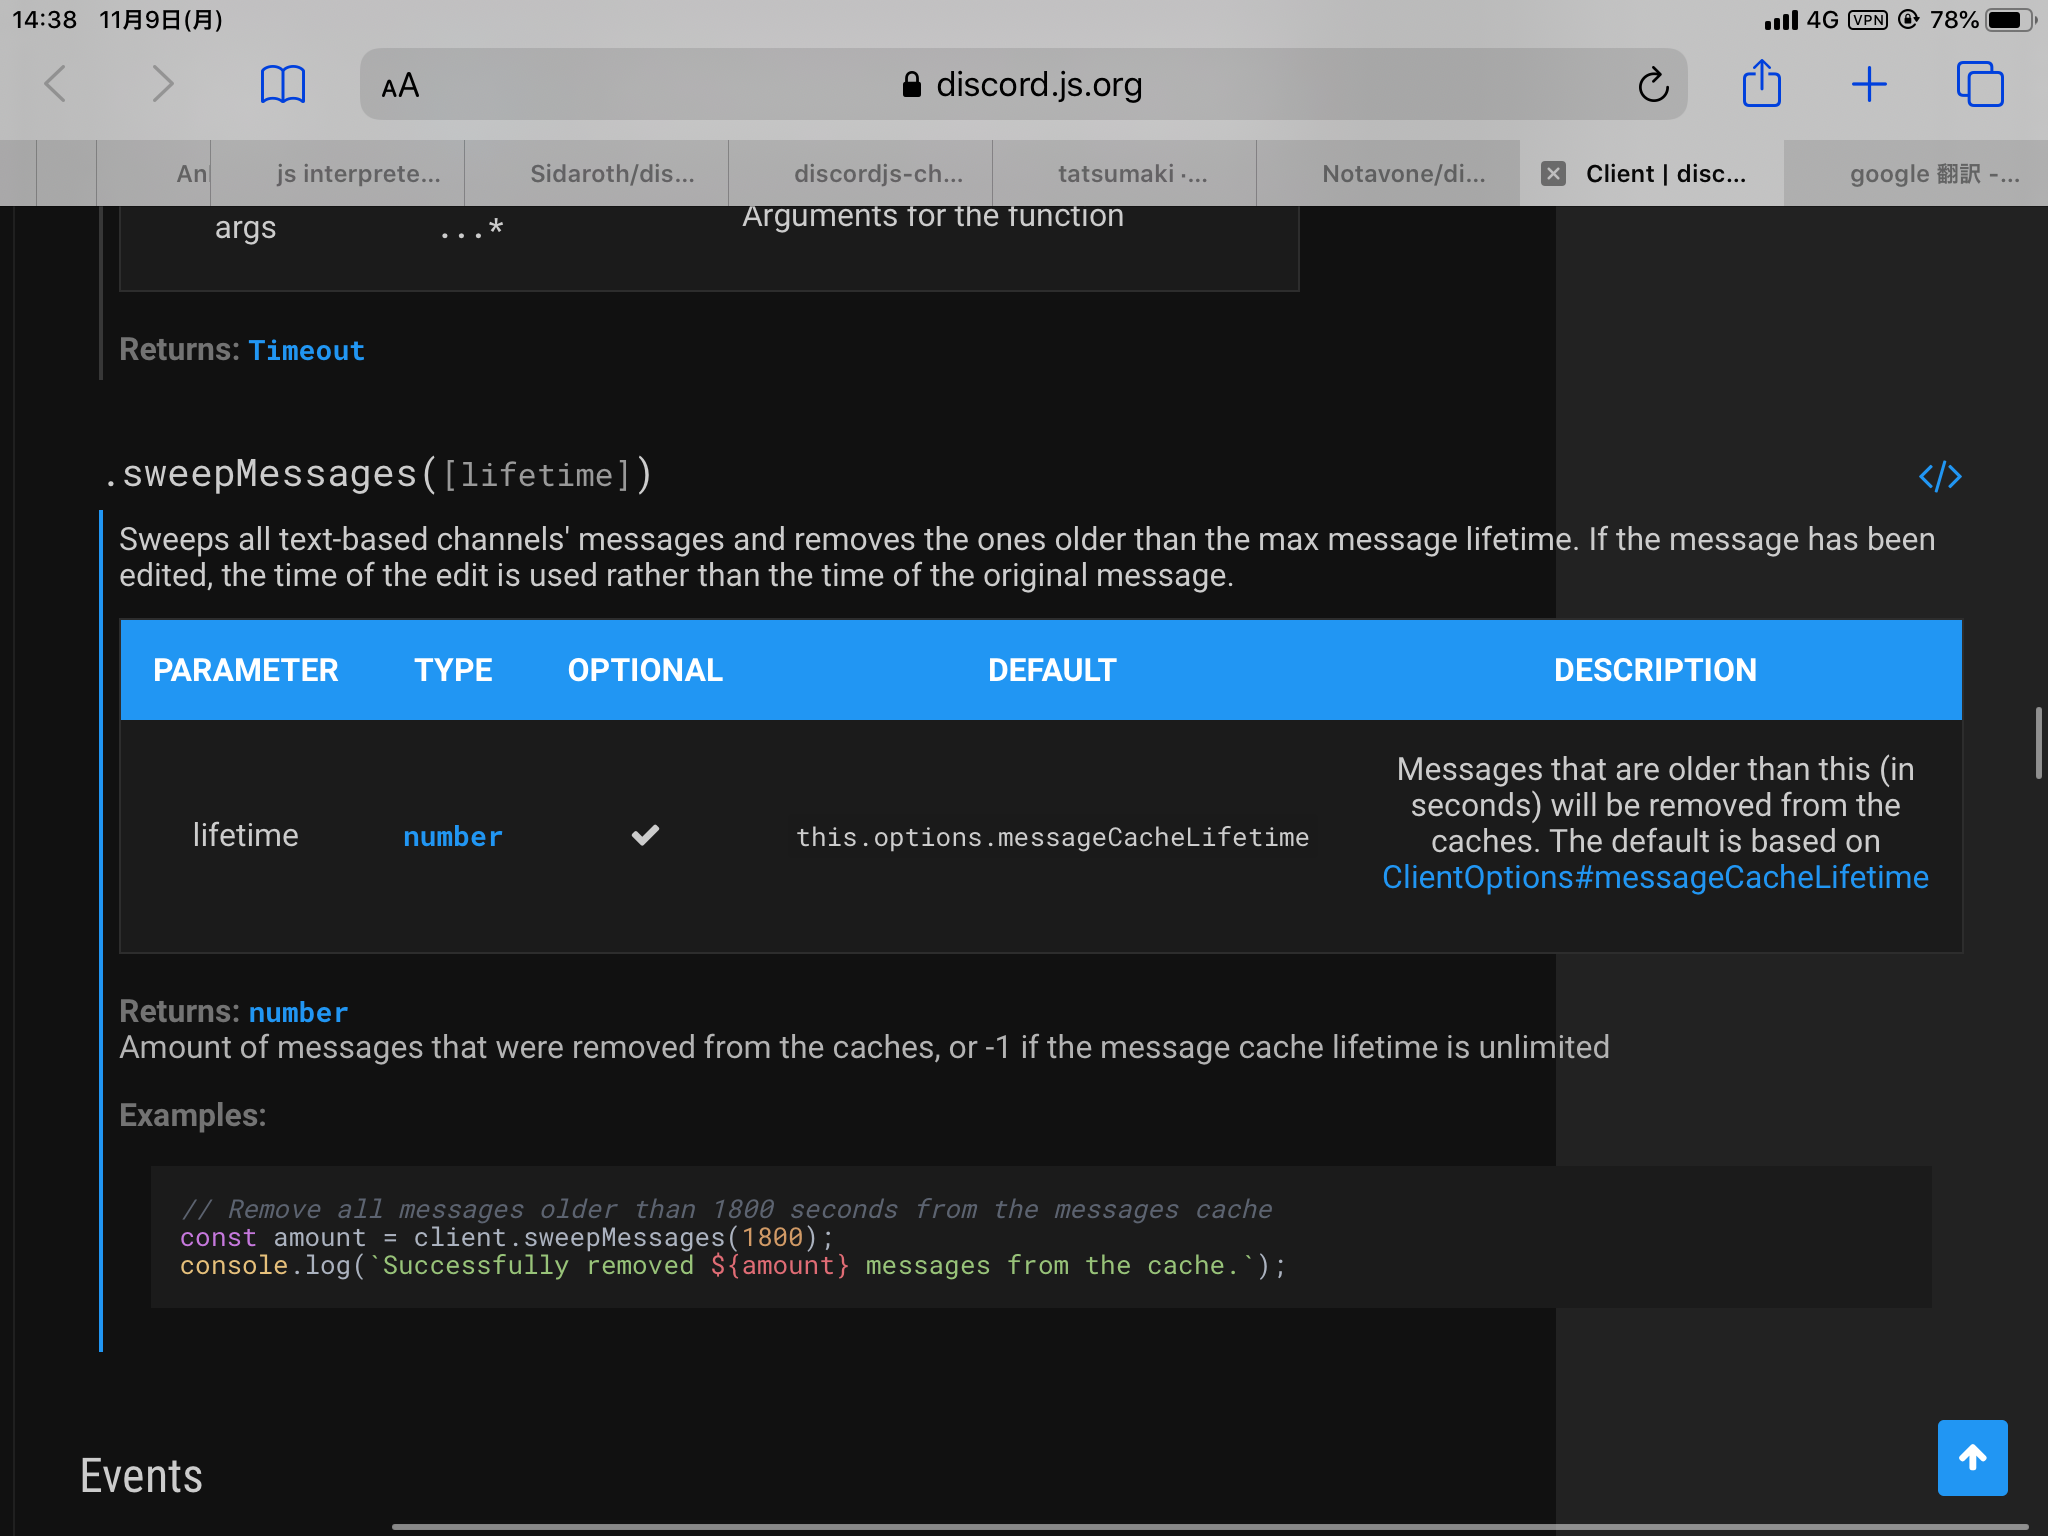2048x1536 pixels.
Task: Switch to the tatsumaki tab
Action: [1132, 174]
